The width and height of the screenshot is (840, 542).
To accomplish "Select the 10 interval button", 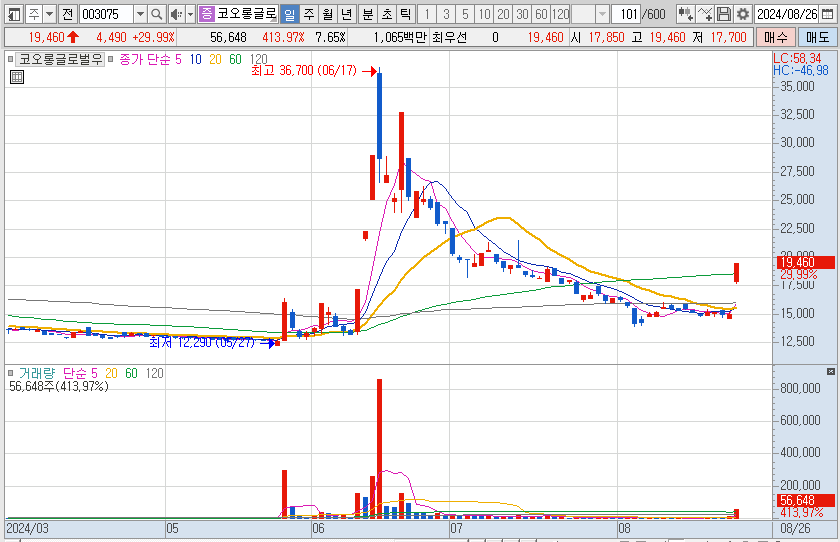I will point(484,14).
